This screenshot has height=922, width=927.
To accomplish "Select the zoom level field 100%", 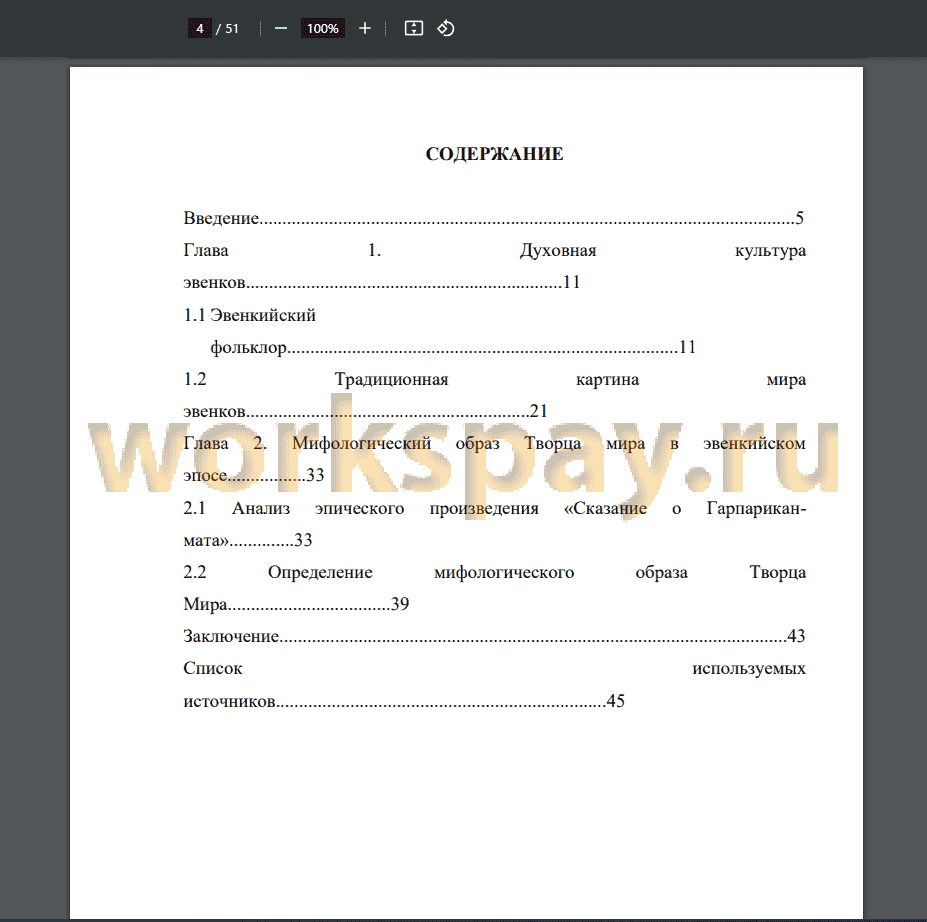I will tap(322, 28).
